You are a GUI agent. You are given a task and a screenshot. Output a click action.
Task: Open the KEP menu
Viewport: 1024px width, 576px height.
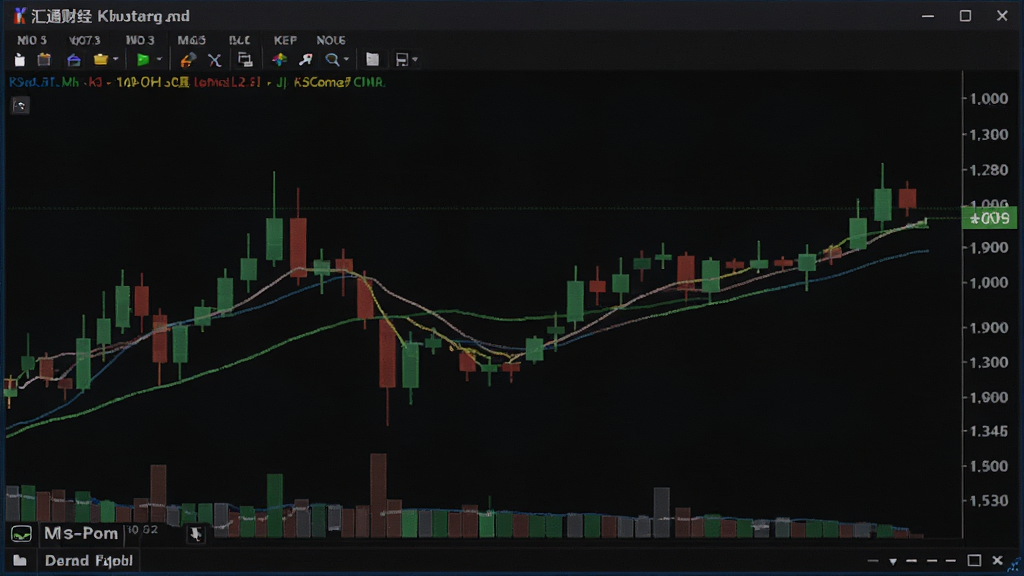click(x=285, y=40)
